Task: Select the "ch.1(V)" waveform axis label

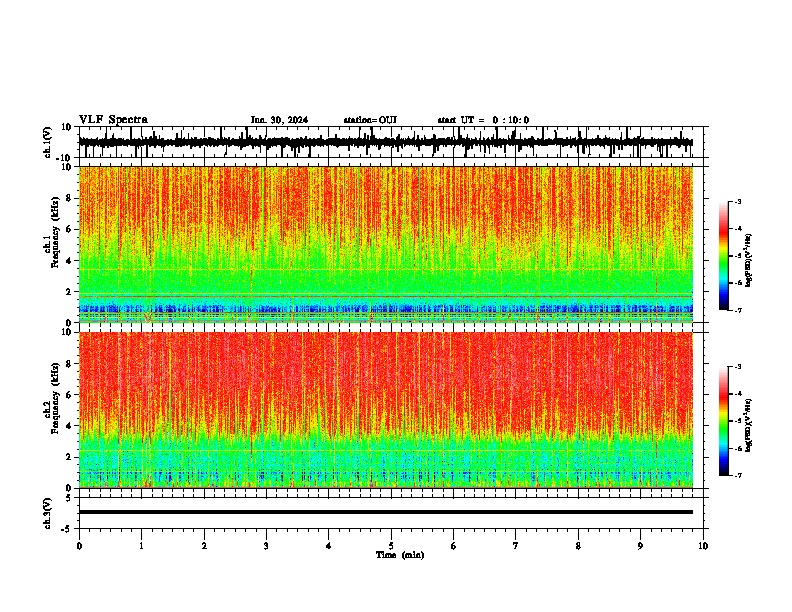Action: coord(48,142)
